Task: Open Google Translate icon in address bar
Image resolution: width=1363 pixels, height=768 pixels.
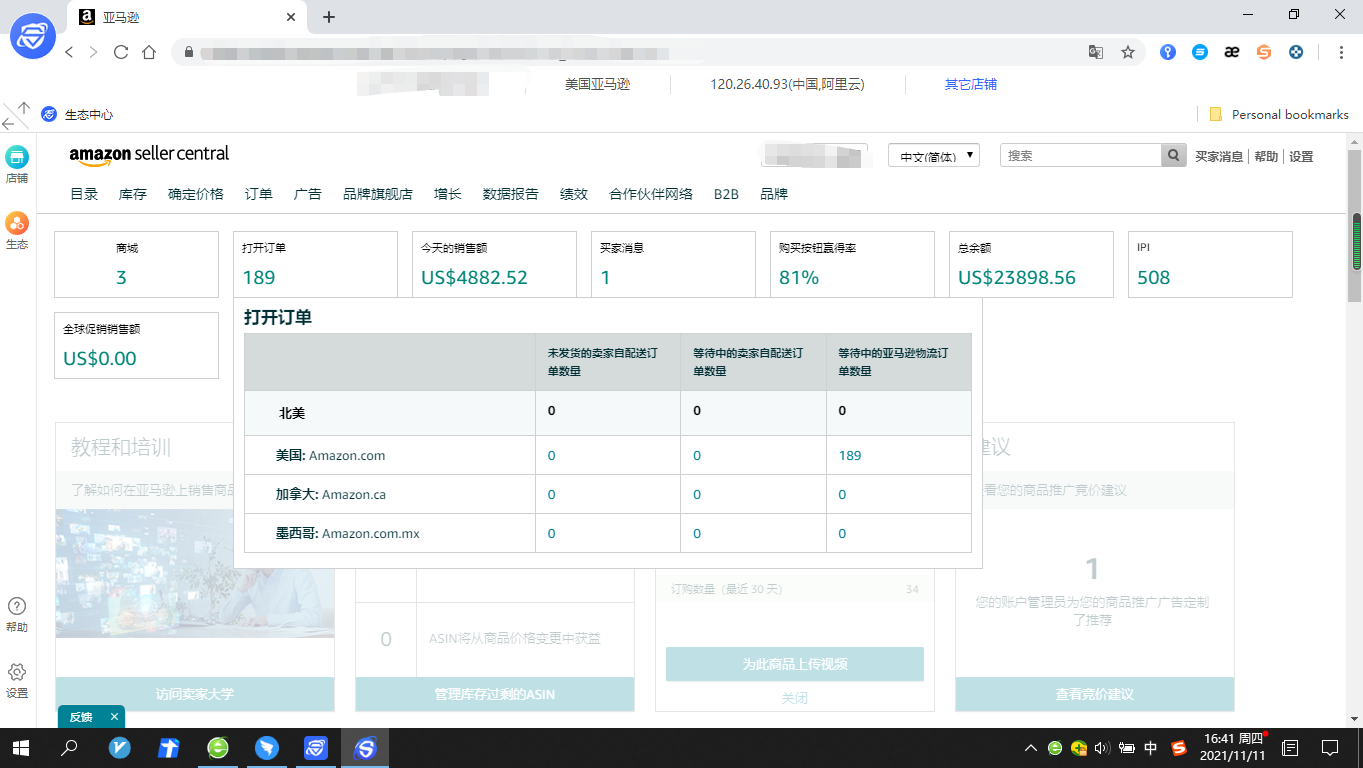Action: [1096, 51]
